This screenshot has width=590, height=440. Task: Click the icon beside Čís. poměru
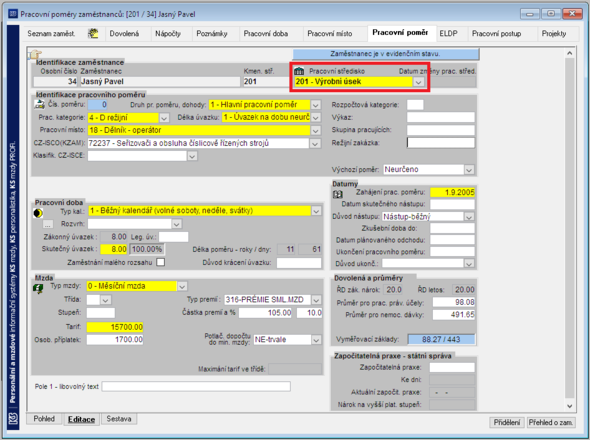39,104
